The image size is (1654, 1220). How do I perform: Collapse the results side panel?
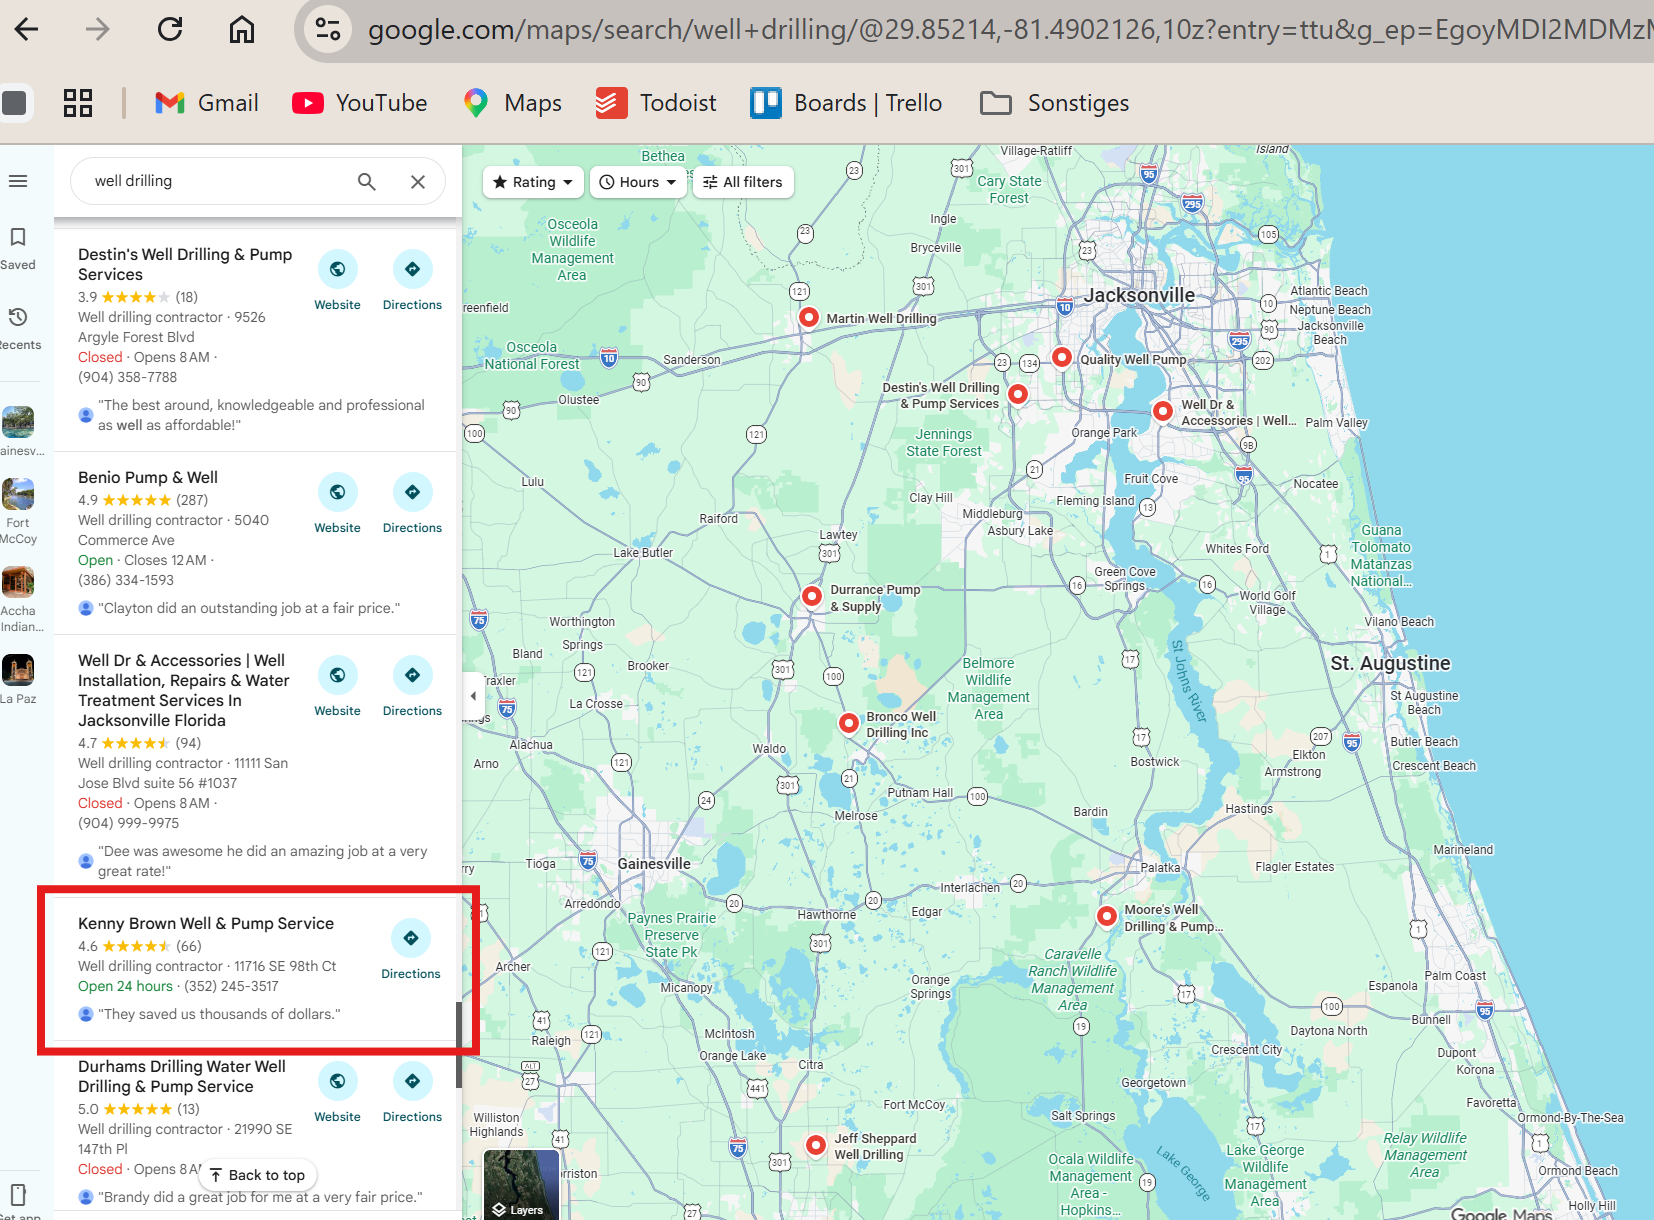point(472,696)
